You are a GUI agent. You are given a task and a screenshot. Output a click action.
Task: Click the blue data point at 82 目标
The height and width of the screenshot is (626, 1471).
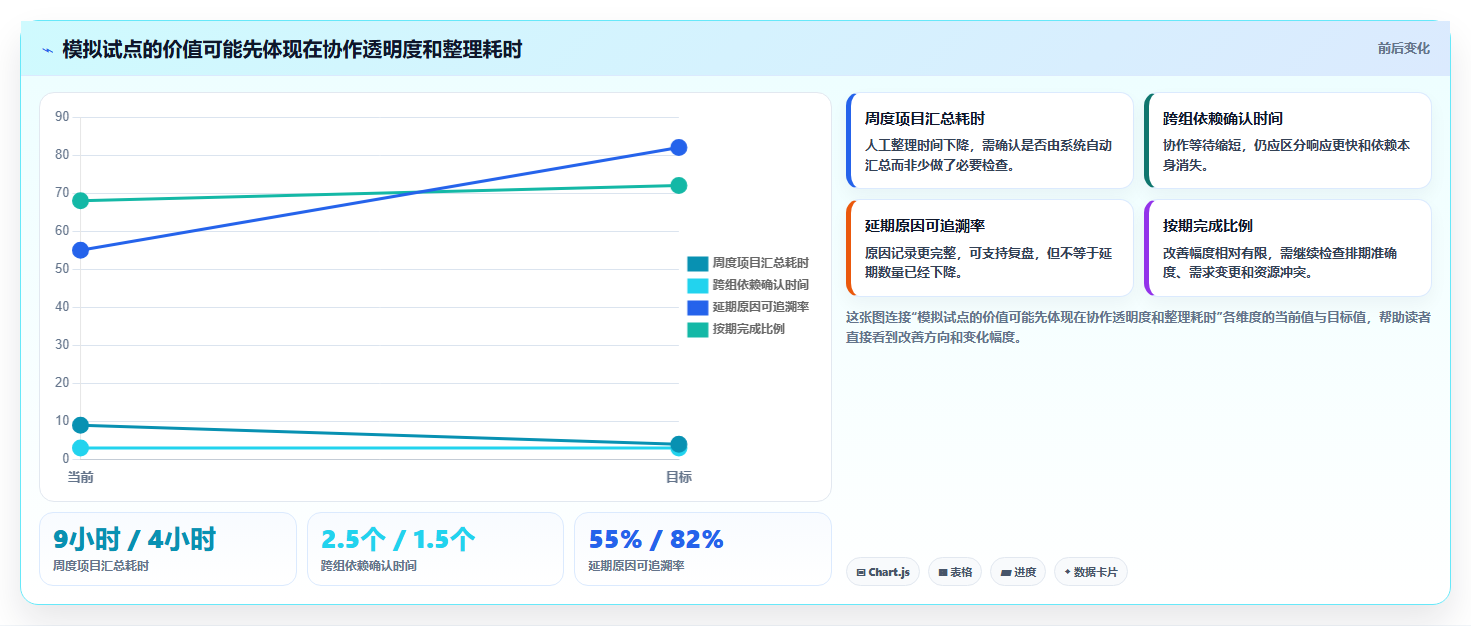(x=678, y=147)
